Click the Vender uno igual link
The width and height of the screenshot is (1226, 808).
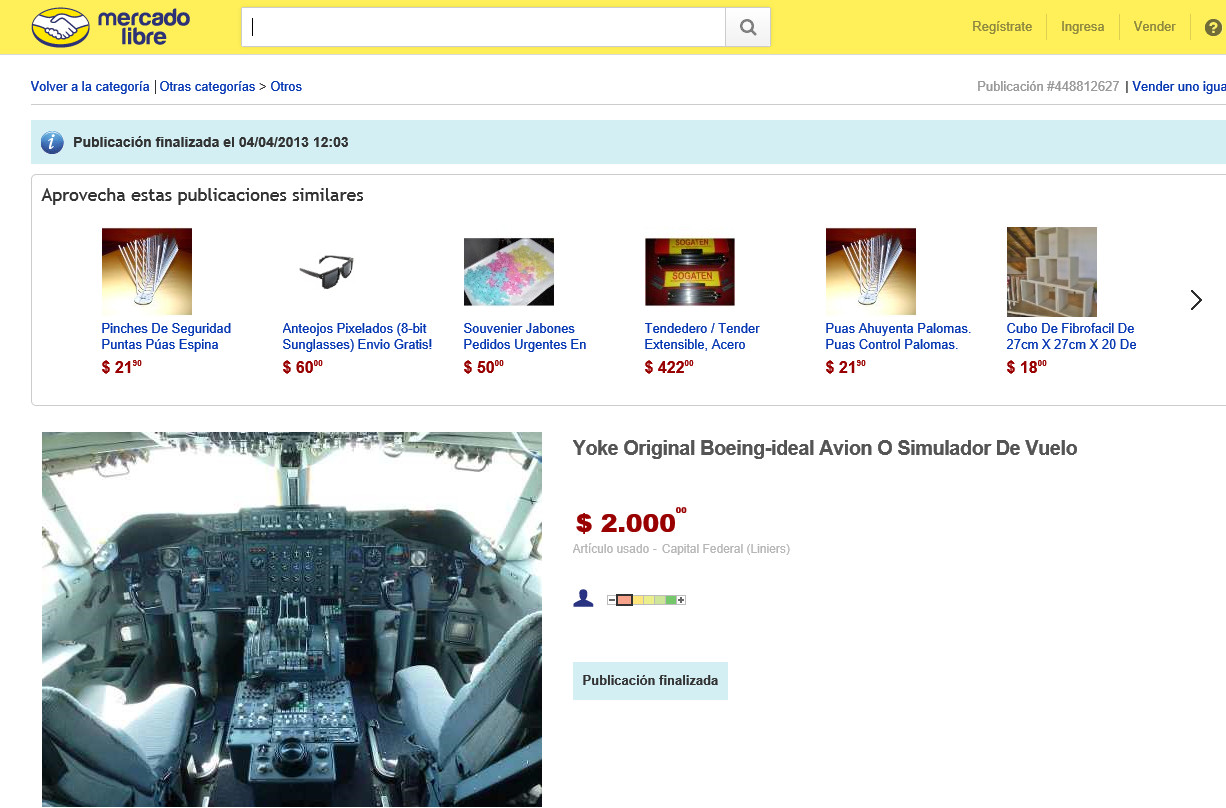(1179, 87)
